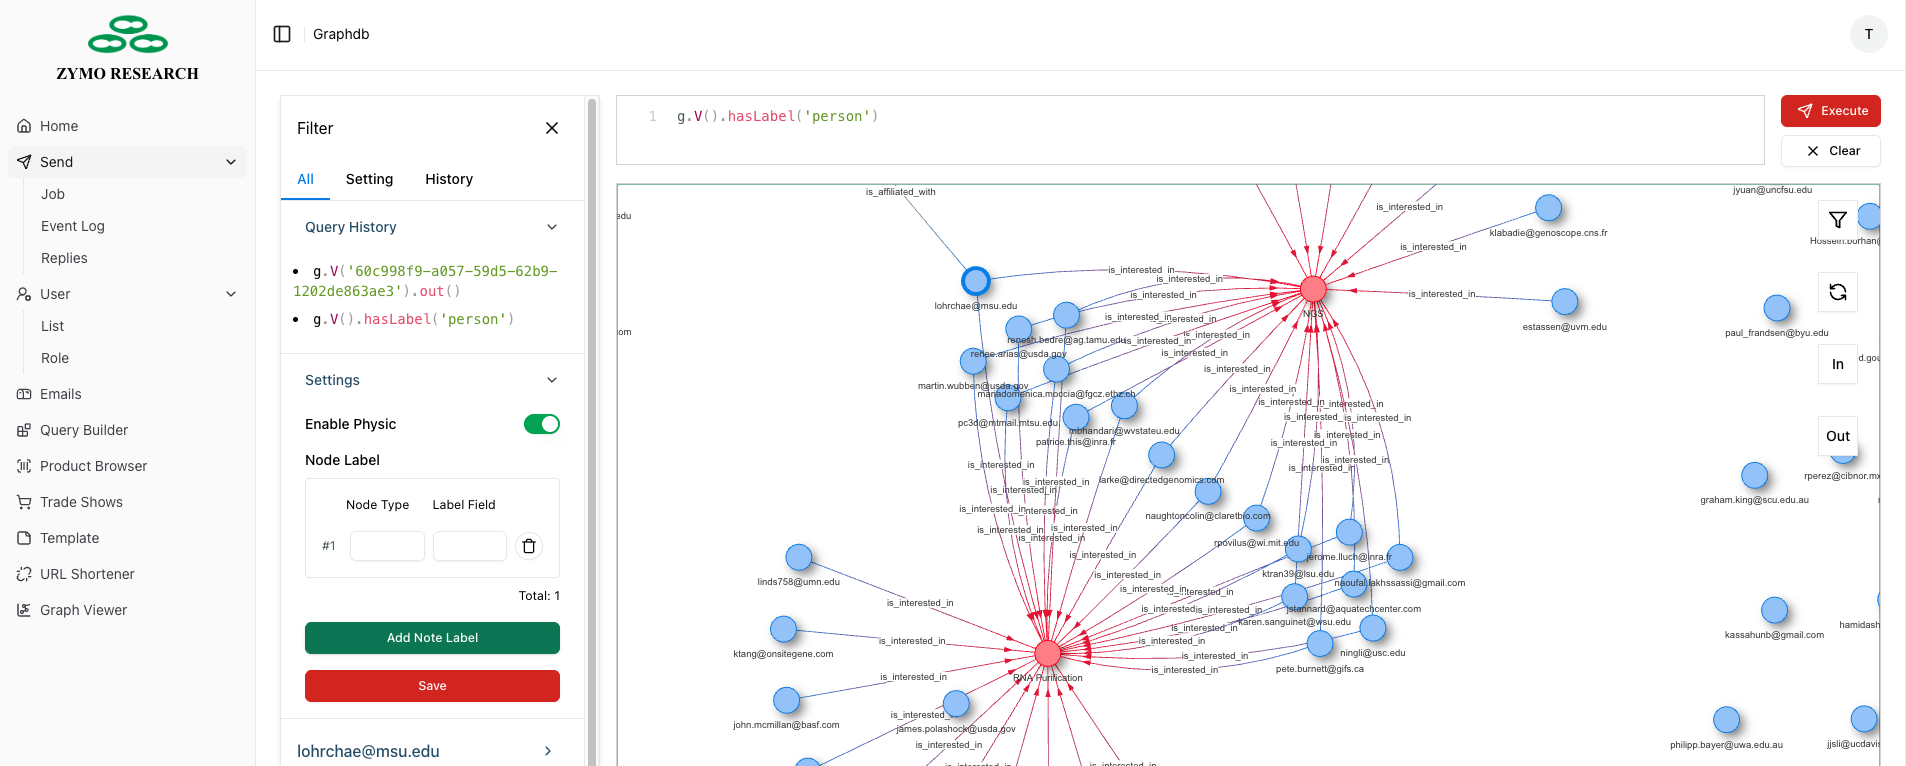The width and height of the screenshot is (1906, 766).
Task: Select the RNA Purification red node
Action: point(1047,654)
